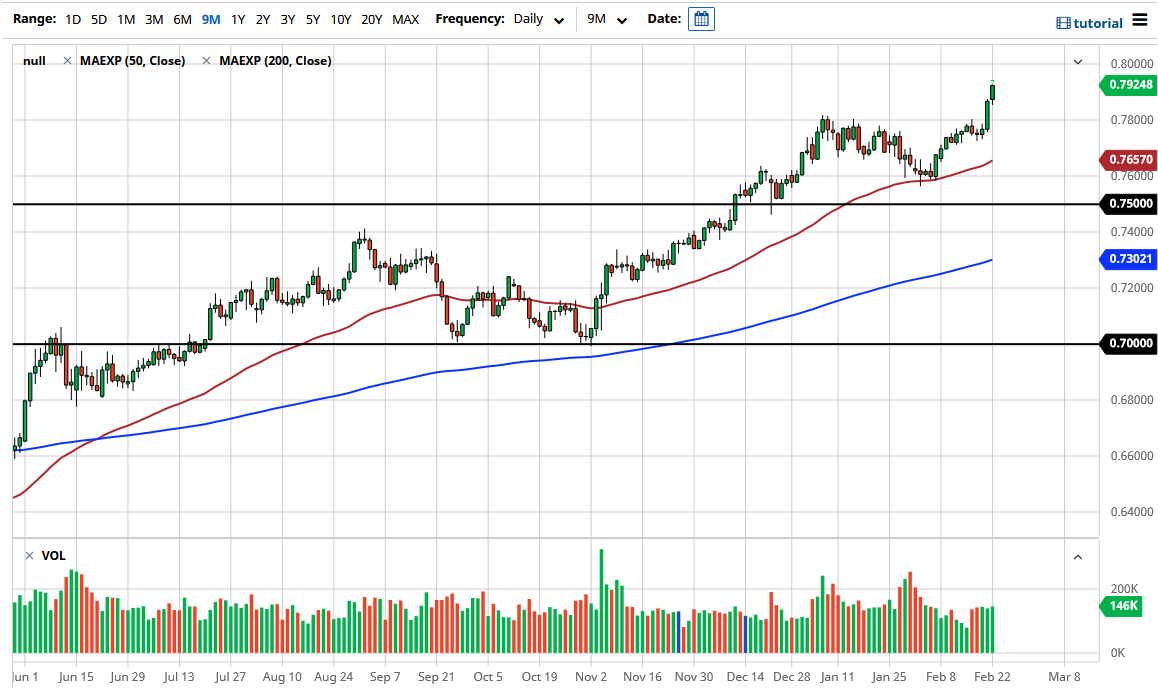Image resolution: width=1158 pixels, height=688 pixels.
Task: Select the highlighted 9M range tab
Action: click(x=210, y=18)
